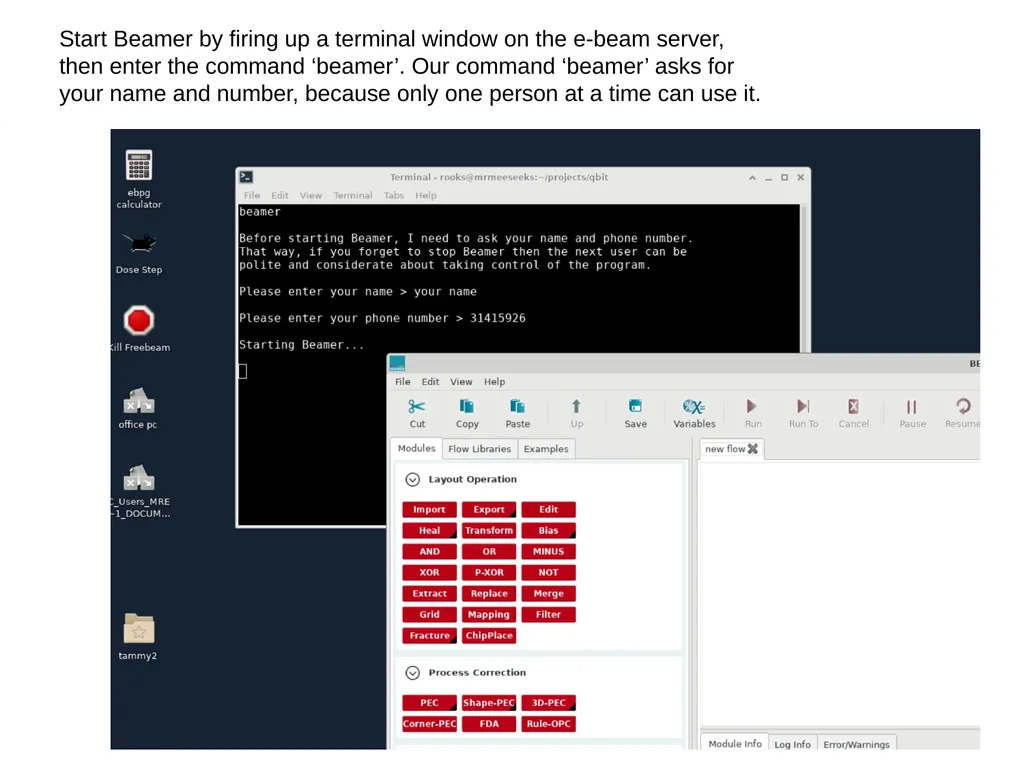Save the flow with the Save icon
Image resolution: width=1024 pixels, height=768 pixels.
click(x=635, y=407)
